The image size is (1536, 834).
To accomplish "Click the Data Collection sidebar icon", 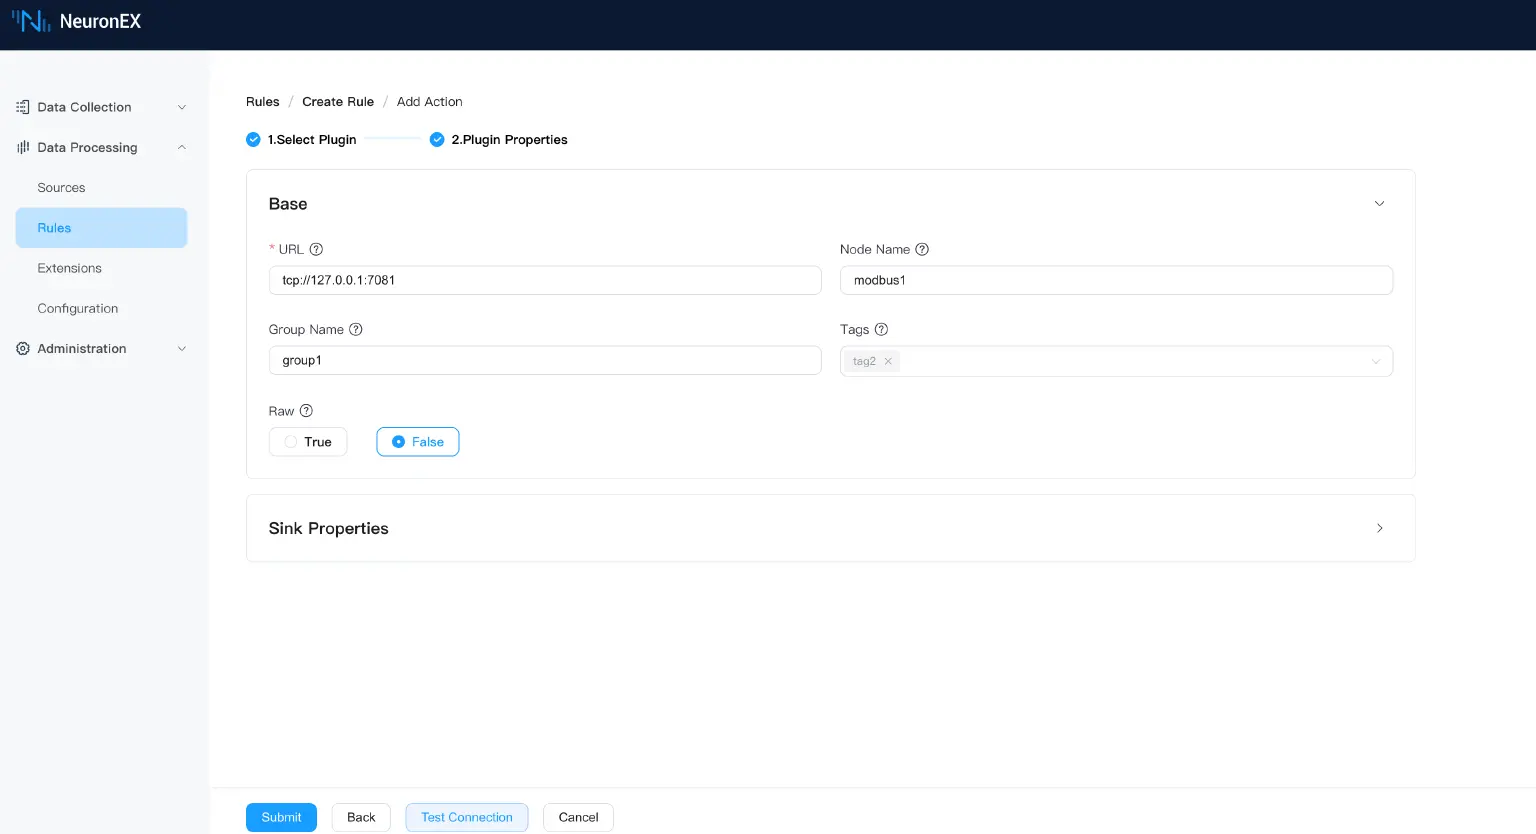I will click(23, 107).
